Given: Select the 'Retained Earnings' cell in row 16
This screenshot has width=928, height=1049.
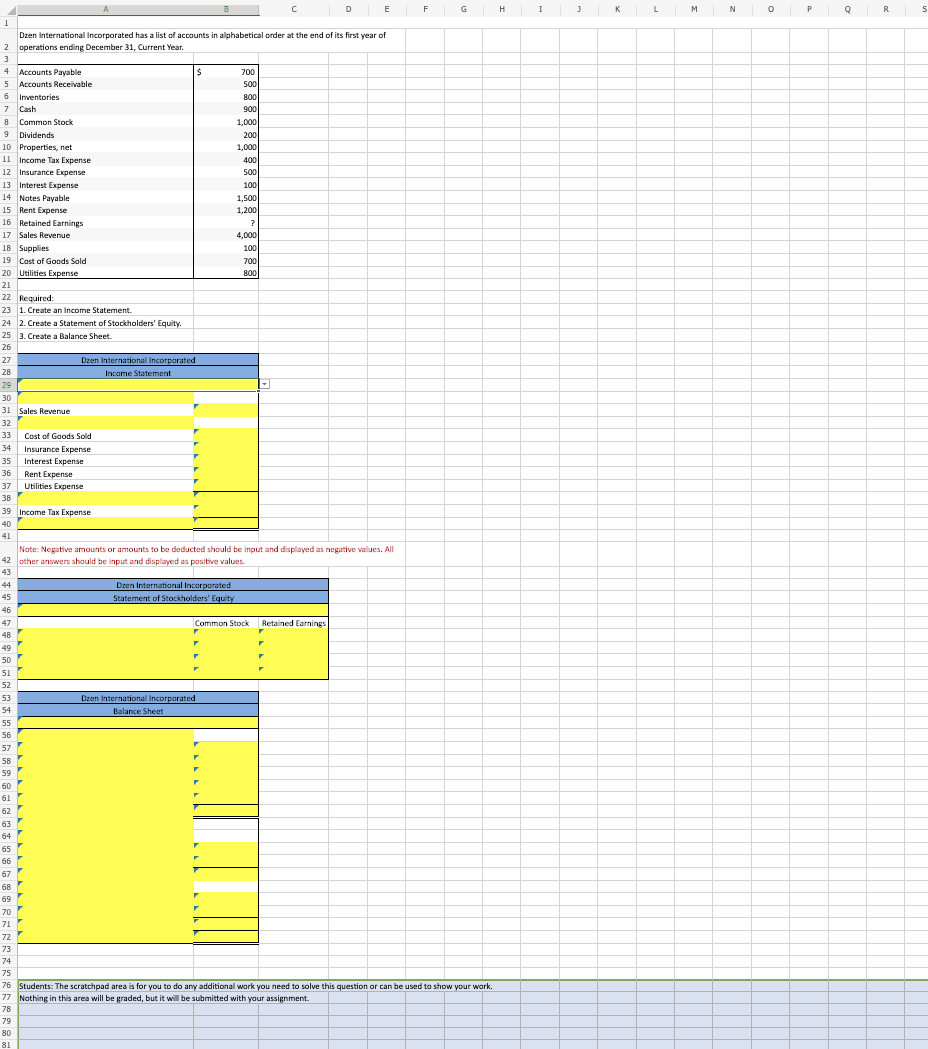Looking at the screenshot, I should (105, 223).
